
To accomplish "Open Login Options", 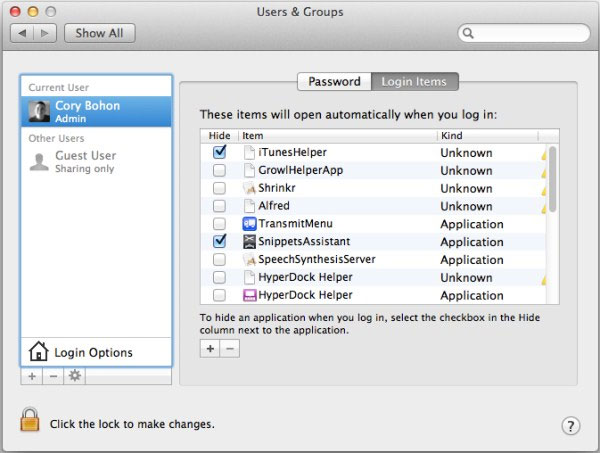I will pos(96,352).
